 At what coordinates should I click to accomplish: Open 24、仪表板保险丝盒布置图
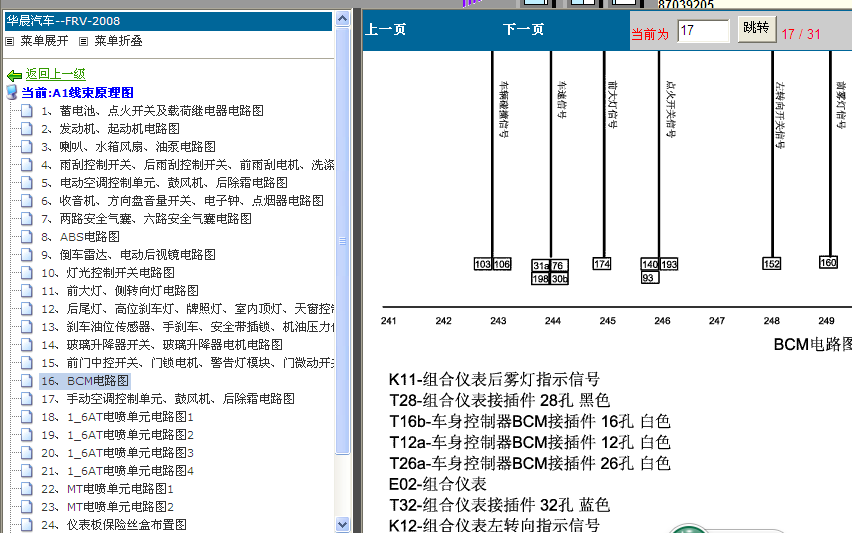[x=114, y=524]
